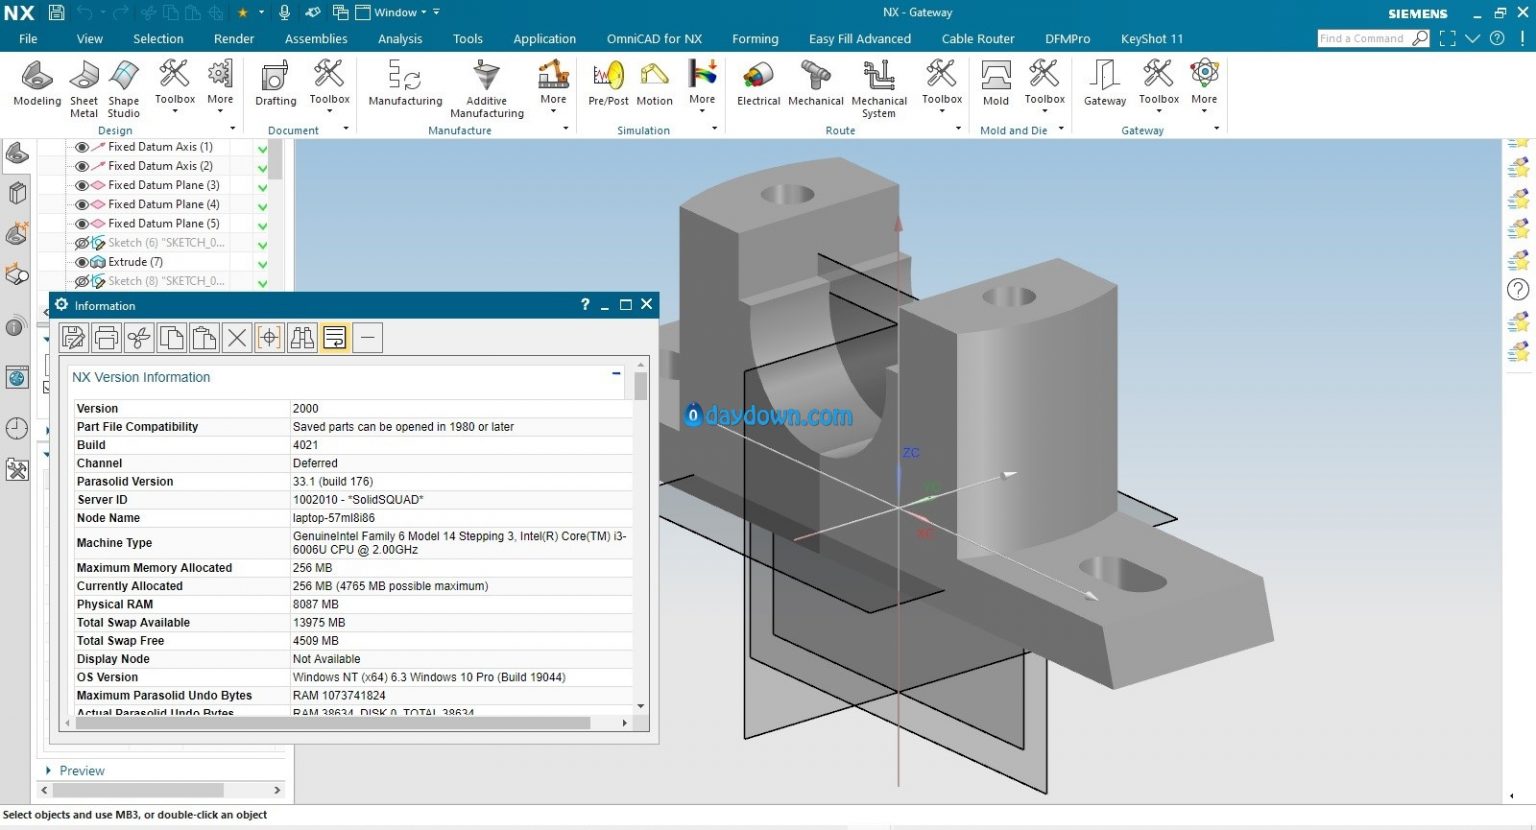Toggle full screen mode icon
The width and height of the screenshot is (1536, 830).
click(1447, 39)
